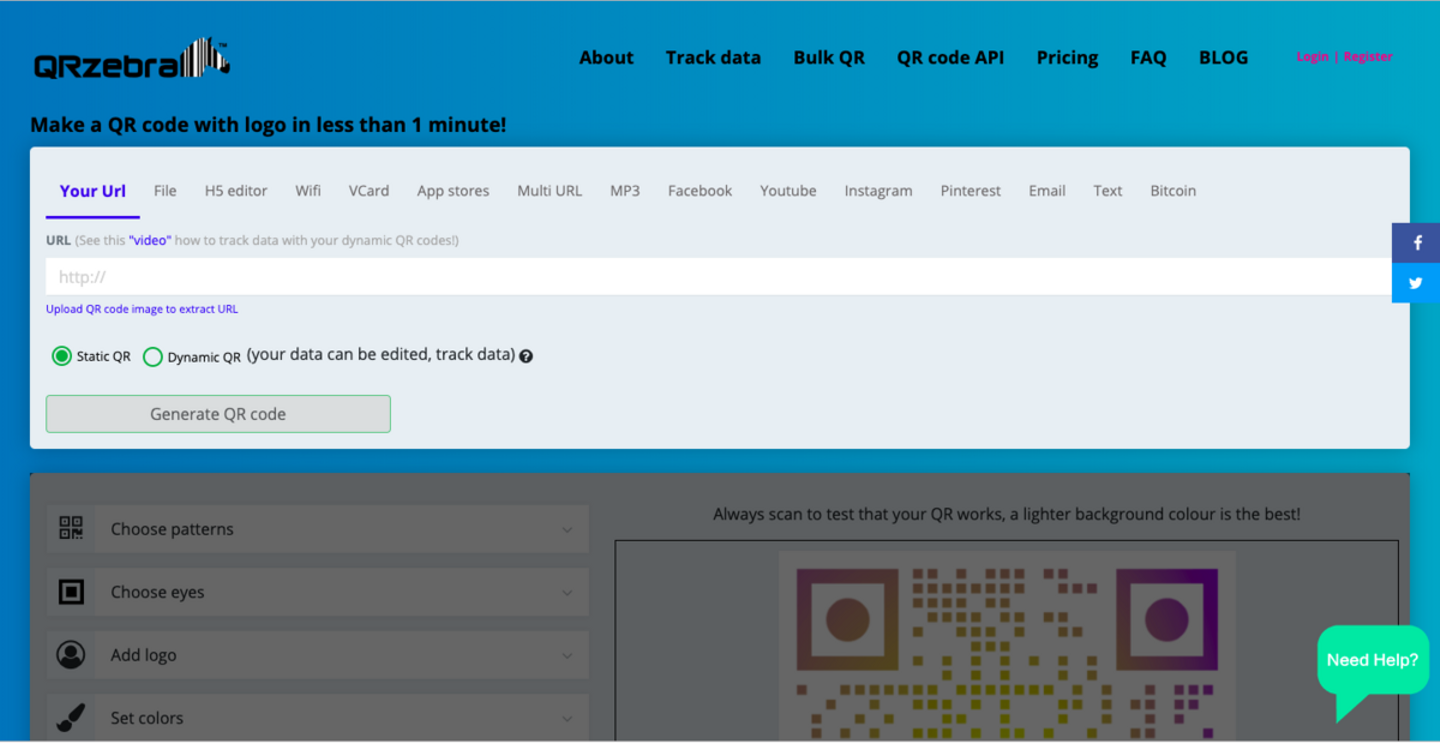This screenshot has width=1440, height=743.
Task: Select the Dynamic QR radio button
Action: click(x=153, y=357)
